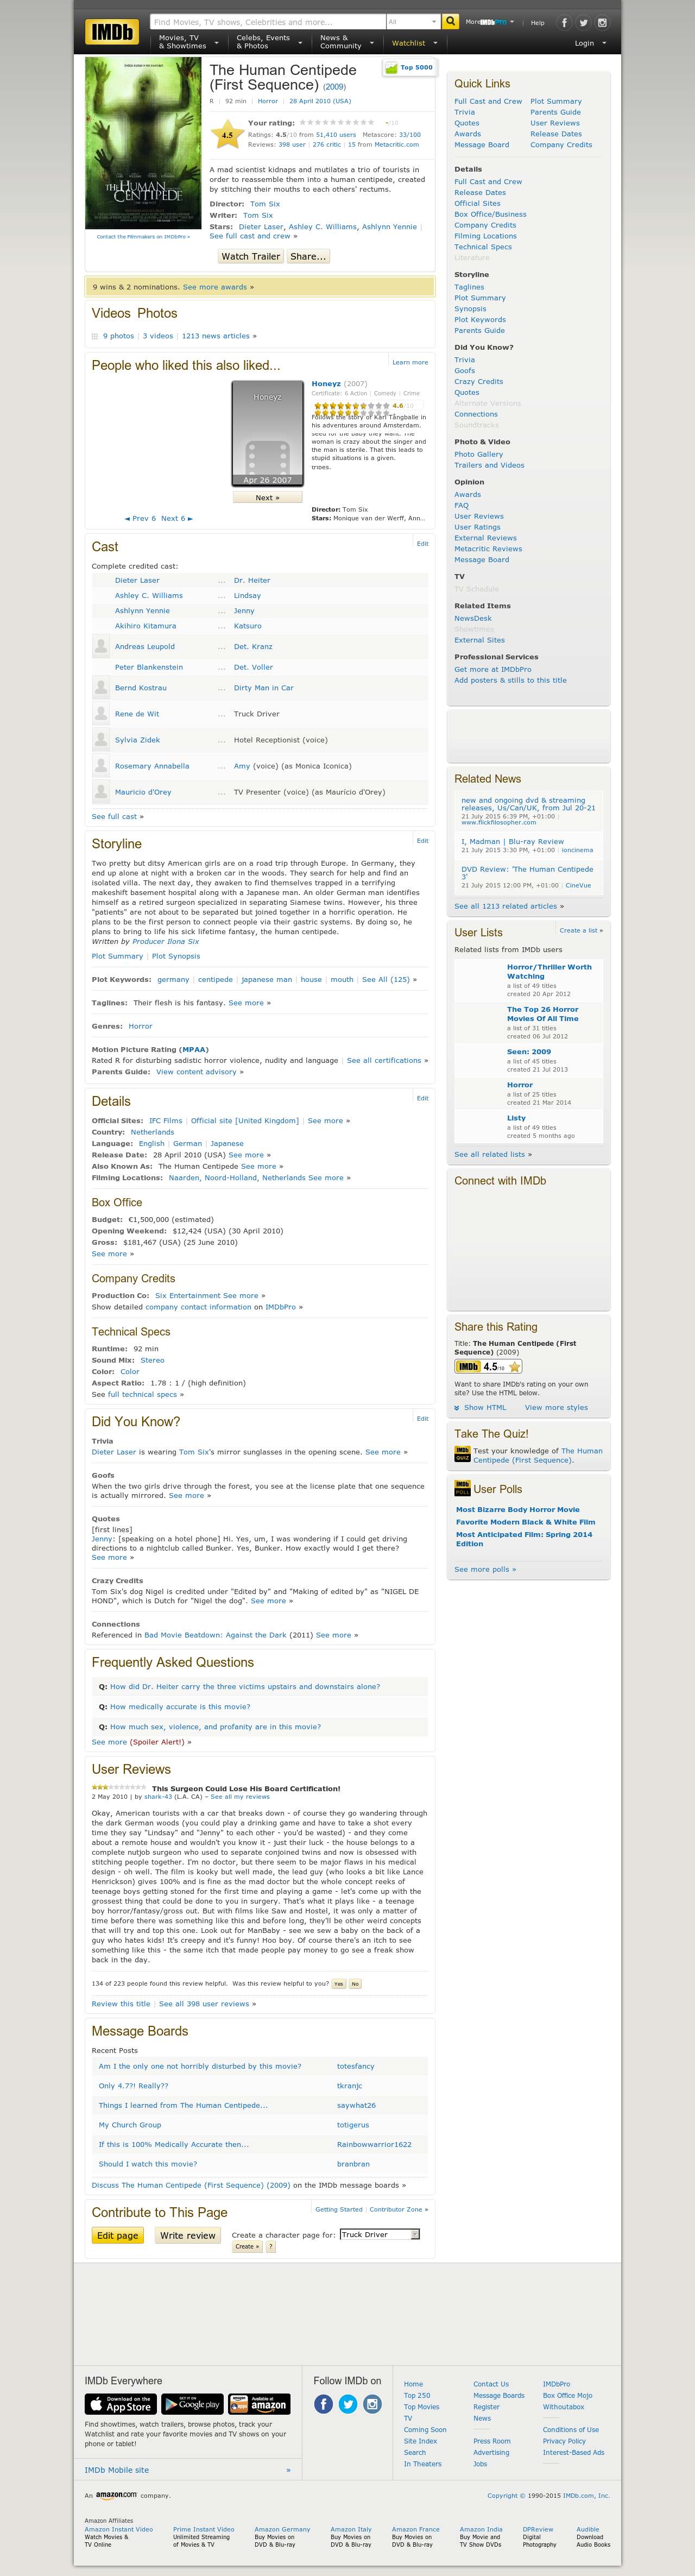Click the IMDb 4.5 rating badge widget
Viewport: 695px width, 2576px height.
488,1366
